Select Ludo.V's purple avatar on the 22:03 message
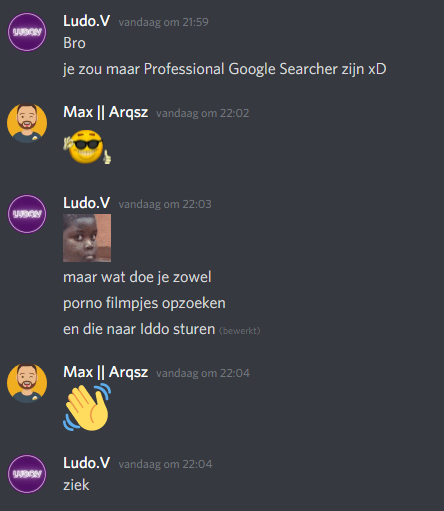Viewport: 444px width, 511px height. tap(27, 214)
